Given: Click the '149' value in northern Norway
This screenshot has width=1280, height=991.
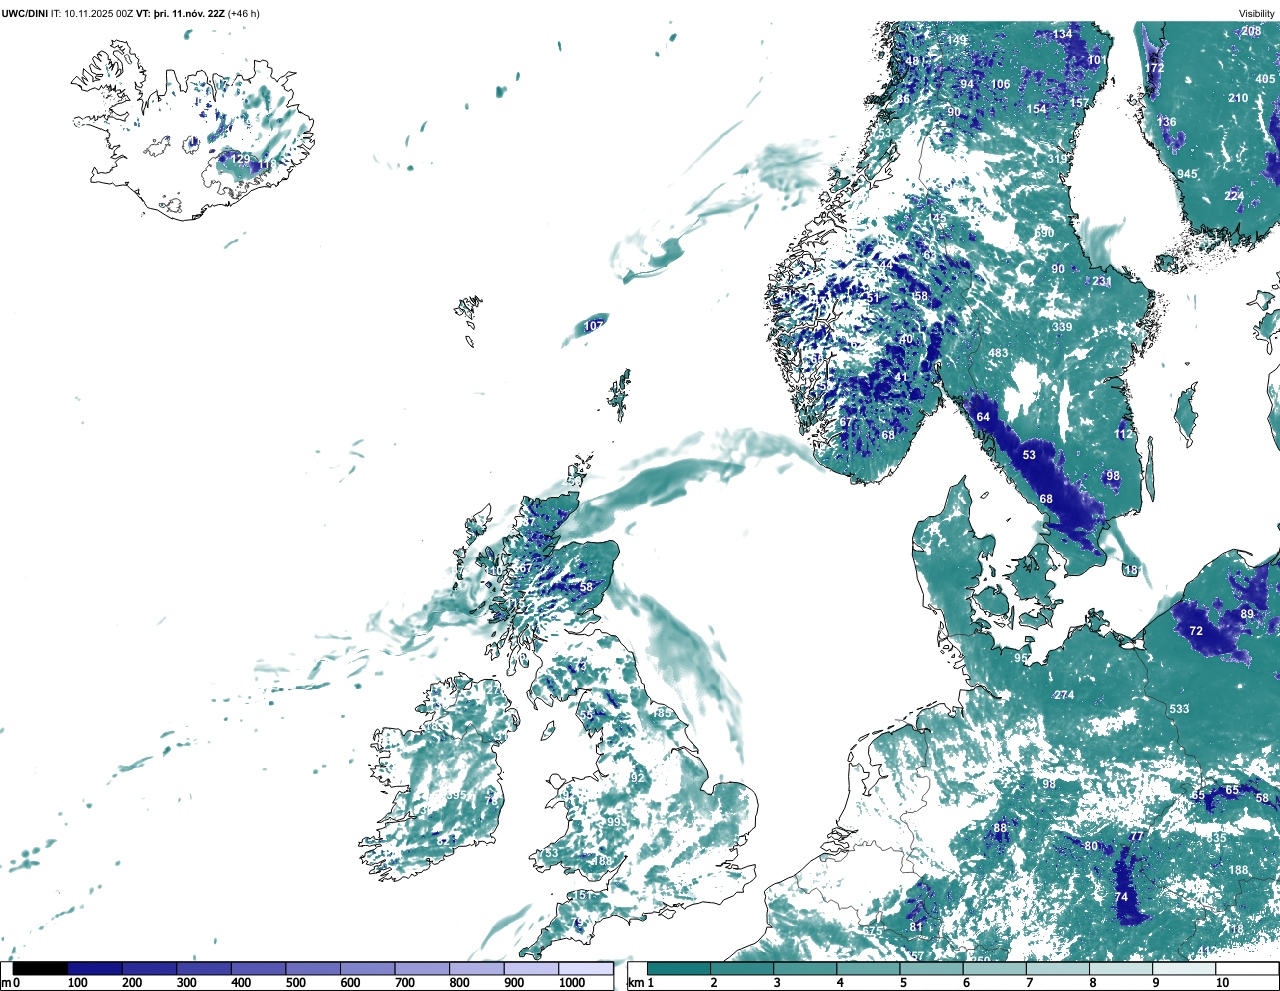Looking at the screenshot, I should (958, 41).
